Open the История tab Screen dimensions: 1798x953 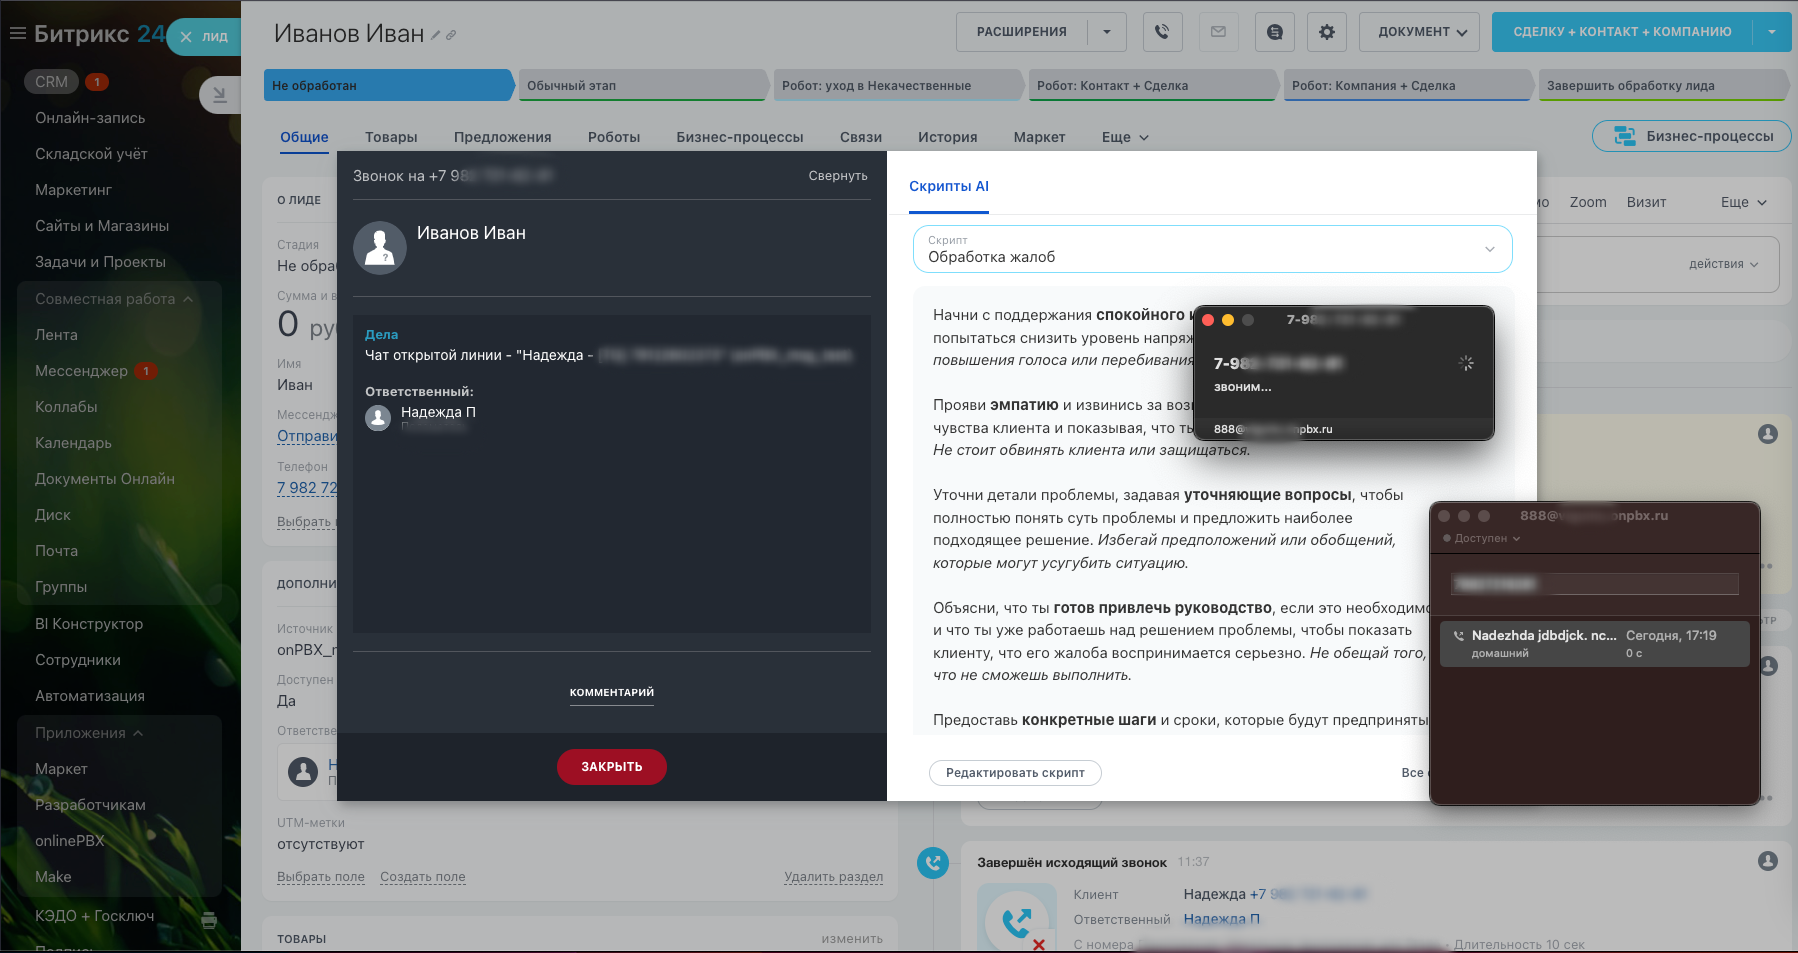pos(947,137)
